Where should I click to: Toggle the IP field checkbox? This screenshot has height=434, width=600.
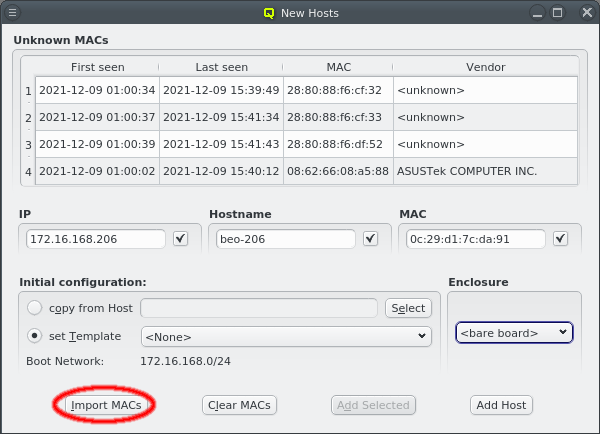pyautogui.click(x=180, y=239)
